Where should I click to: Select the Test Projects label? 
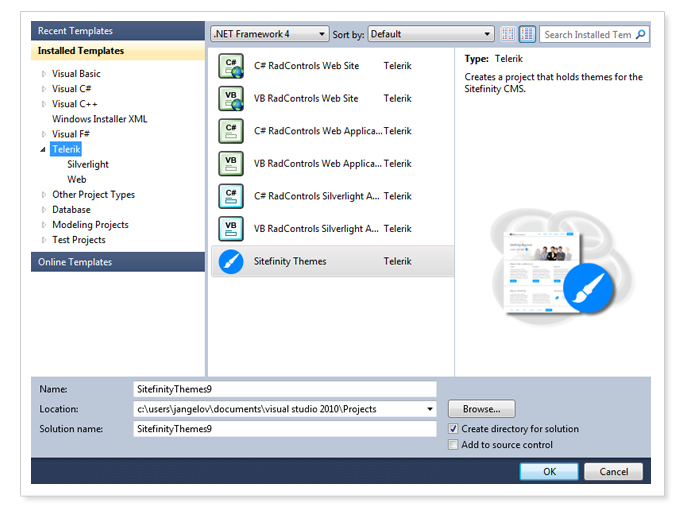(79, 240)
